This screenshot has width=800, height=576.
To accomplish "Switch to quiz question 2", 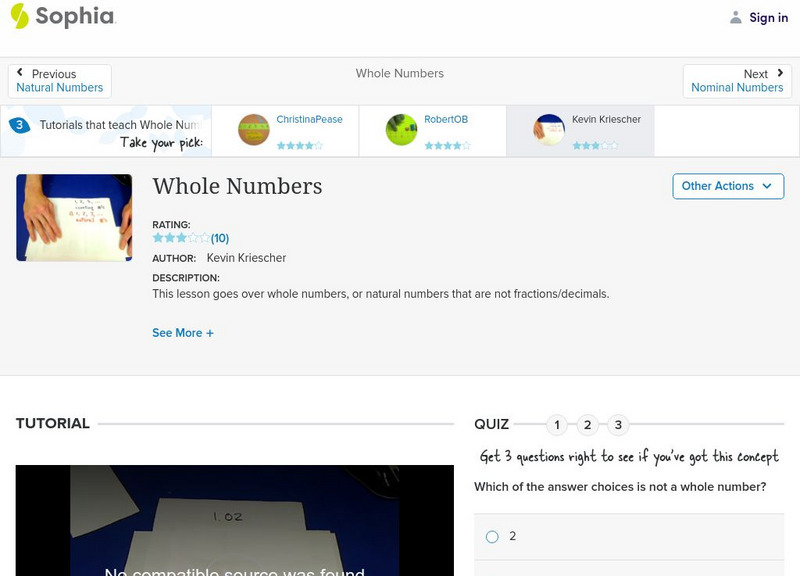I will point(587,424).
